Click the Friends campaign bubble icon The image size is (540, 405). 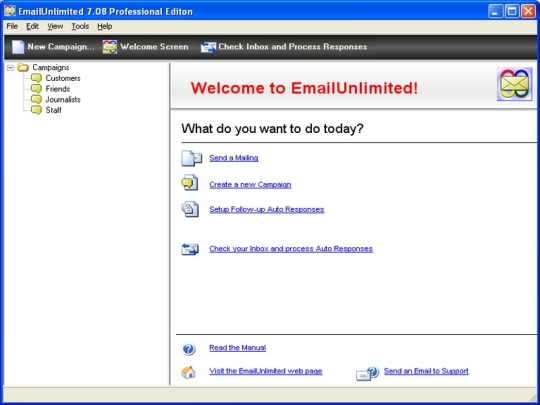click(36, 89)
